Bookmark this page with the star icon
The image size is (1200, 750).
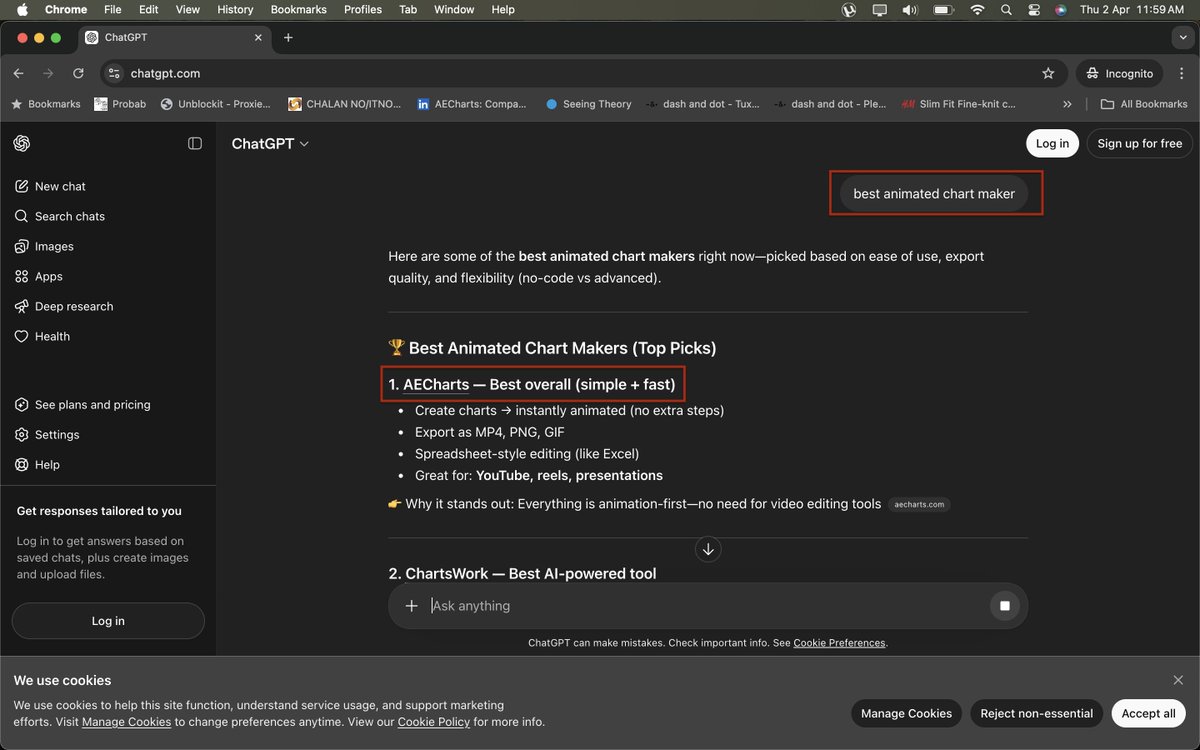pos(1048,73)
